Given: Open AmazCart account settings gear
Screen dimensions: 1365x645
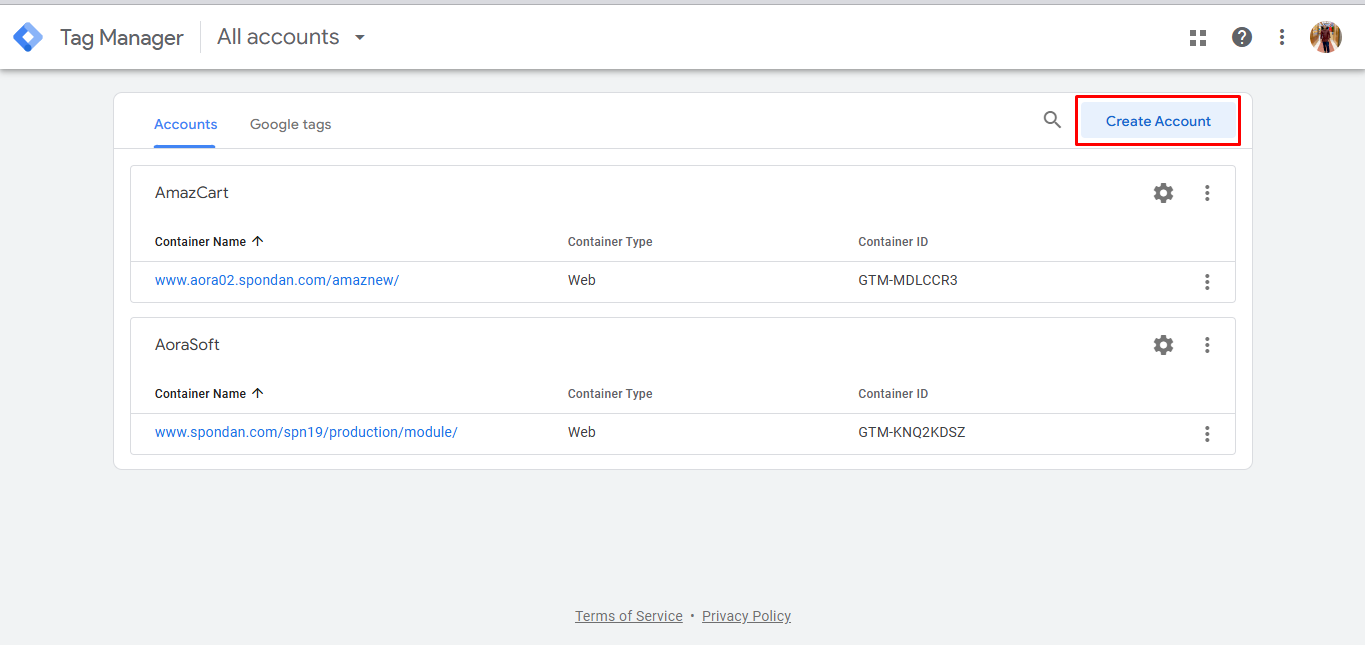Looking at the screenshot, I should (1163, 193).
